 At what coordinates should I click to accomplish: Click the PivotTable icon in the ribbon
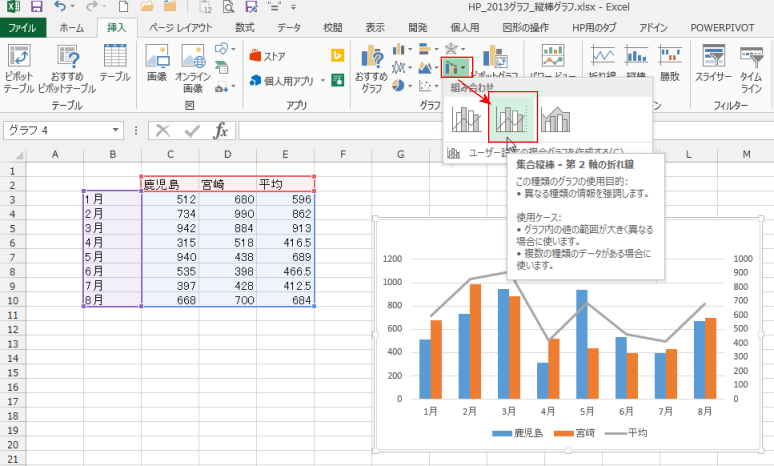pos(18,66)
